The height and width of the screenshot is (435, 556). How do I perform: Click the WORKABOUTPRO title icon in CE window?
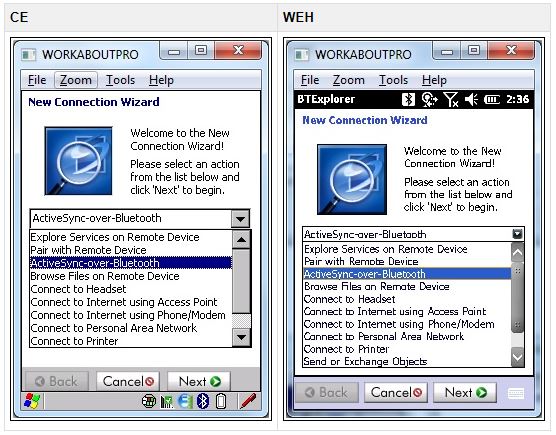click(28, 55)
